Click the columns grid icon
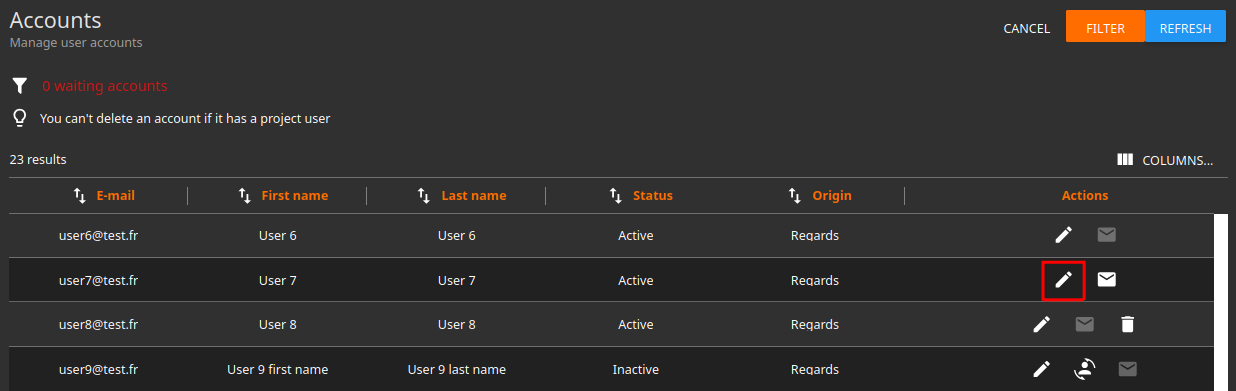 tap(1125, 160)
